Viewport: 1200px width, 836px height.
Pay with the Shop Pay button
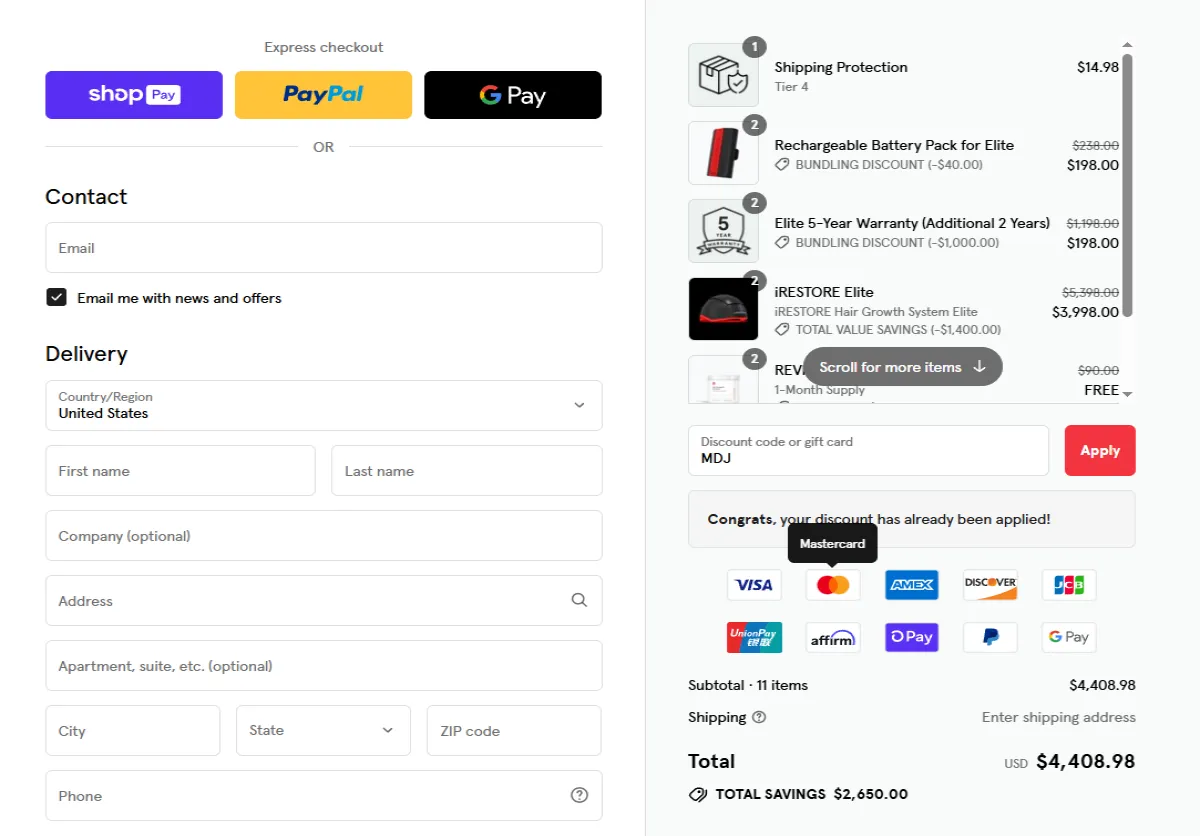point(134,95)
